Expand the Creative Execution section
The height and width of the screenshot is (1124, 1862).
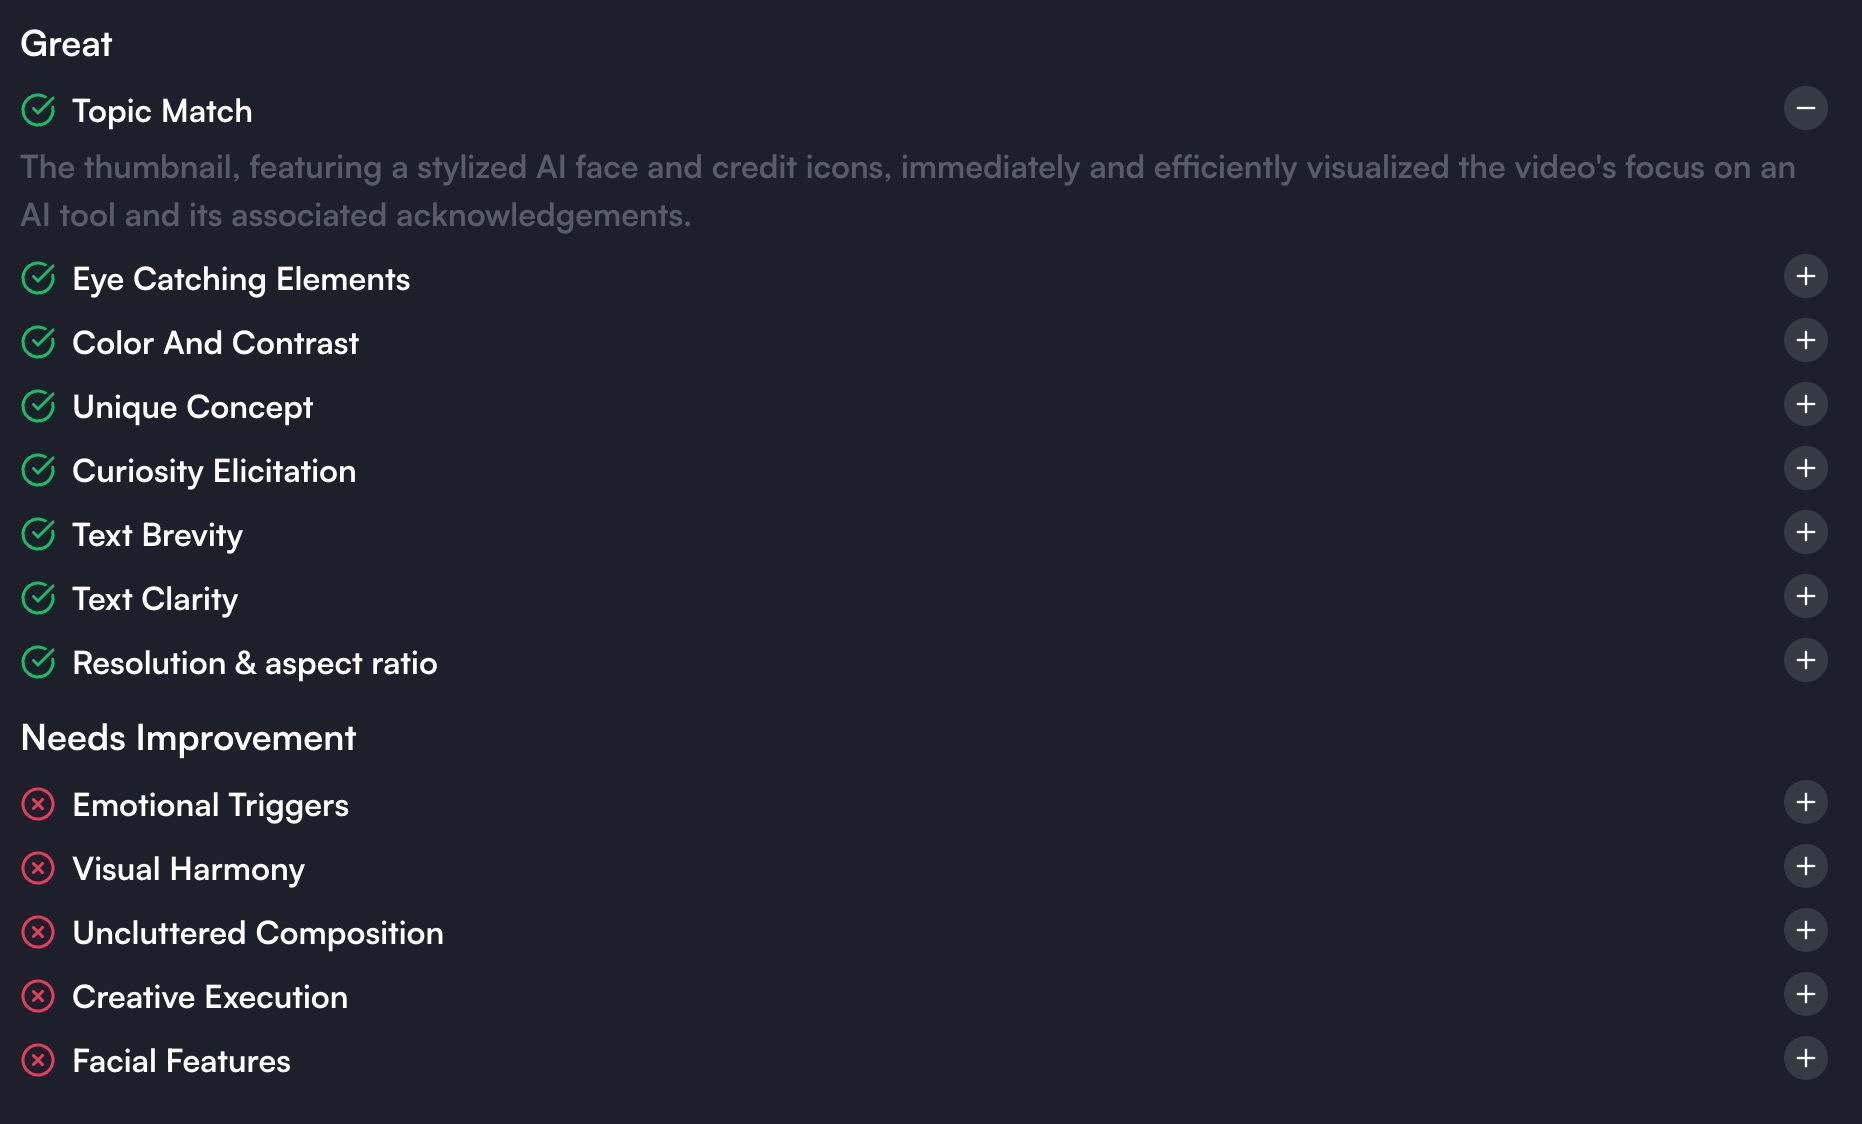(1806, 995)
